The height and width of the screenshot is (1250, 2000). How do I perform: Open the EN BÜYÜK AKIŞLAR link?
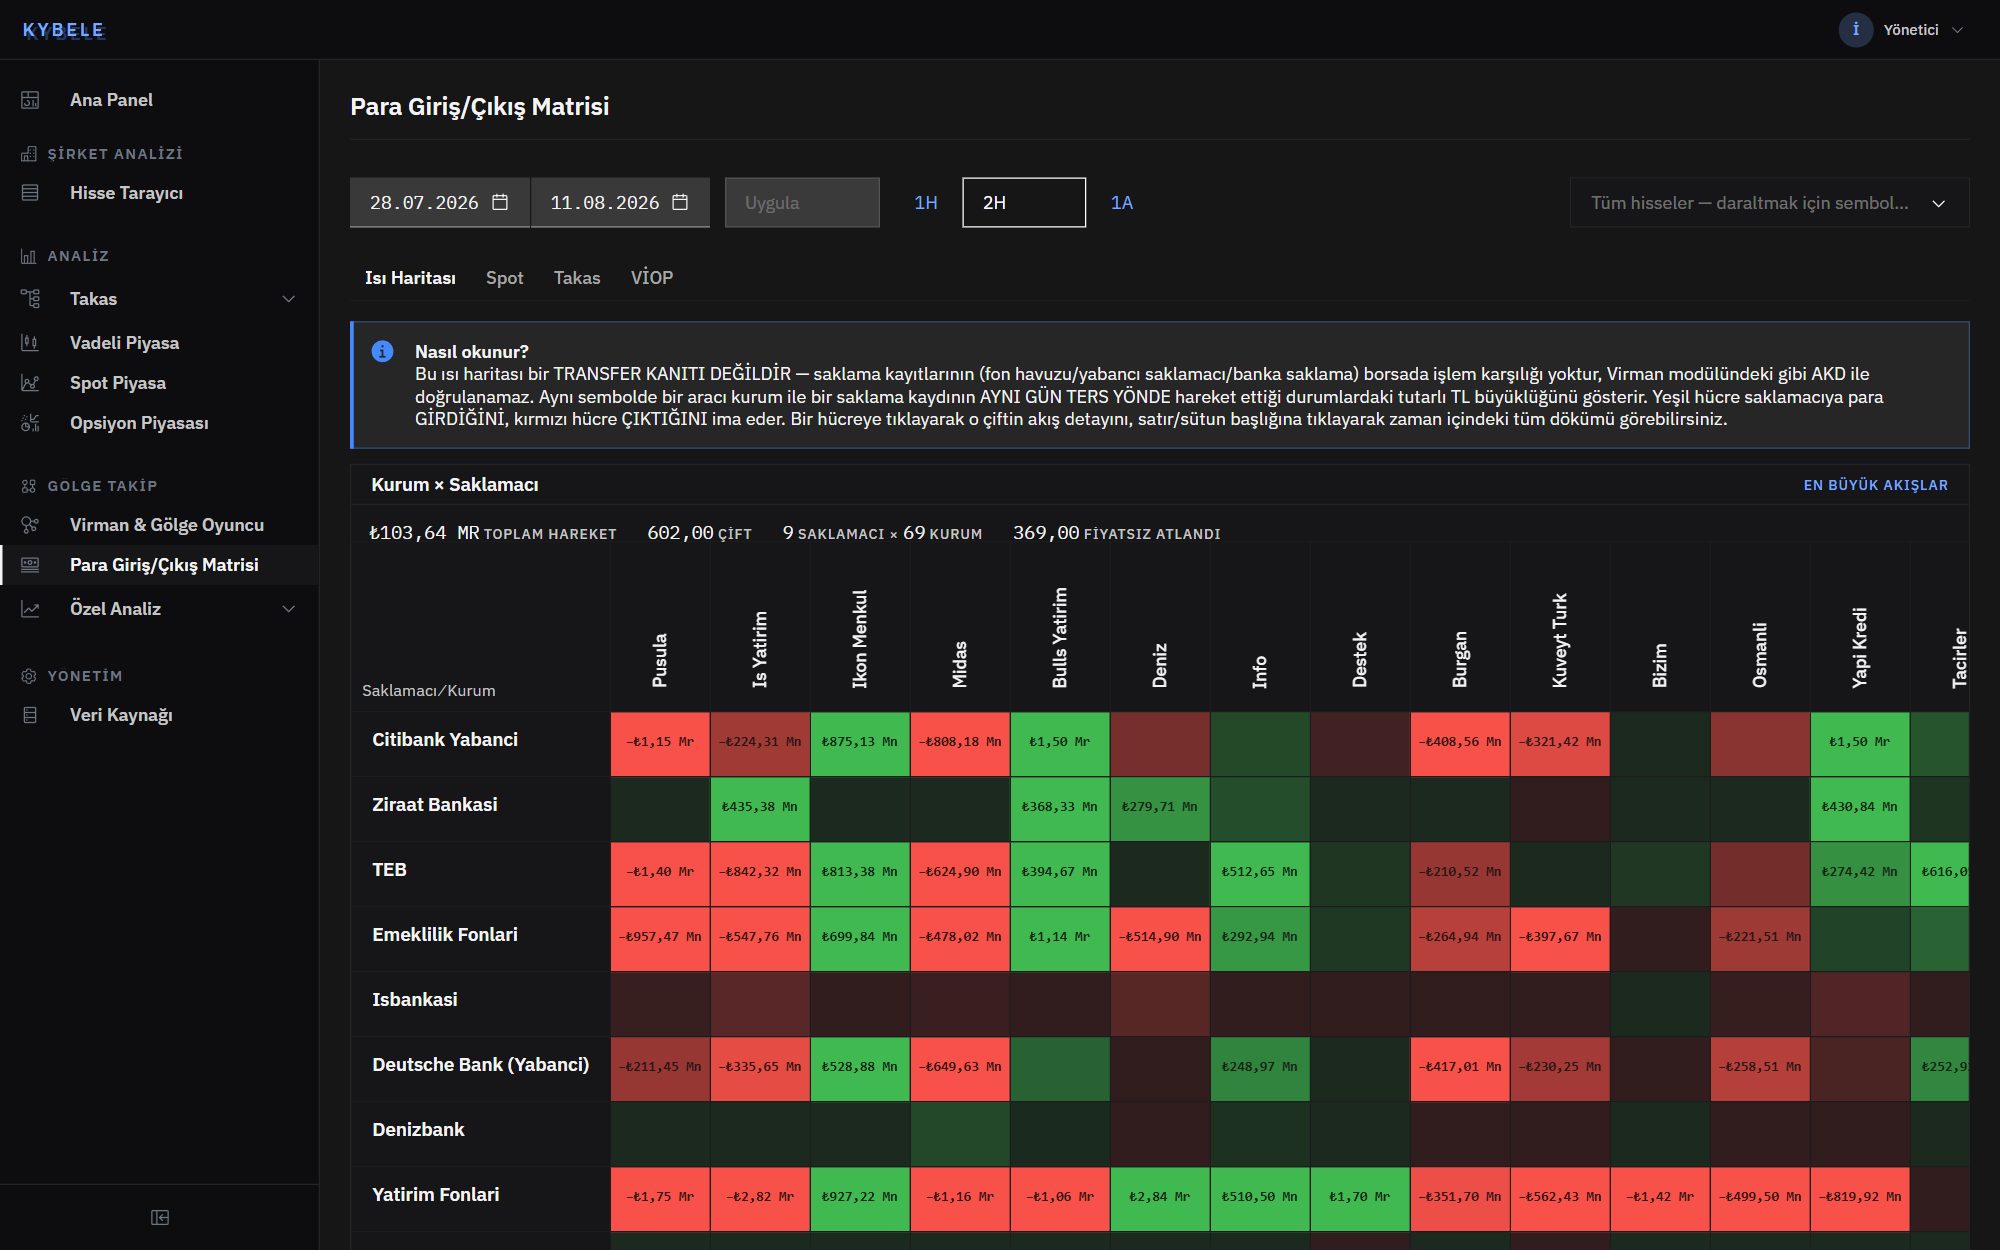click(1876, 485)
